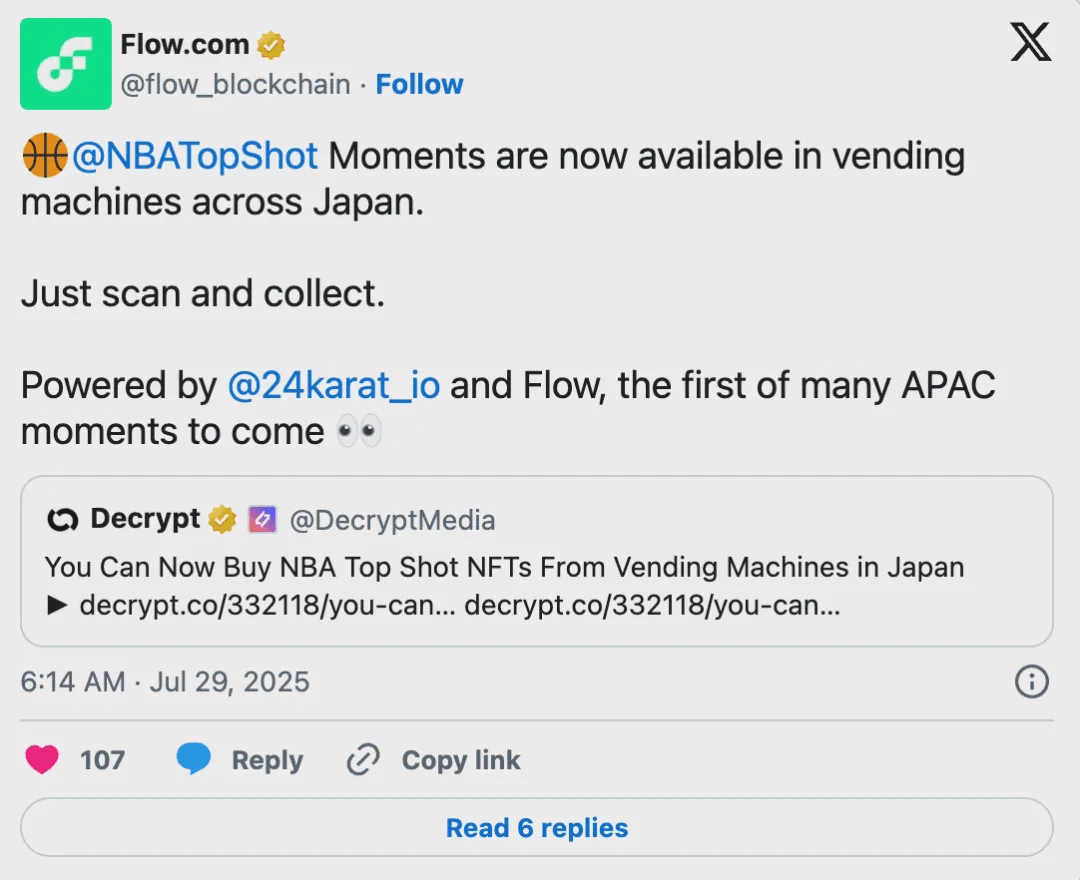Screen dimensions: 1080x880
Task: Click the copy link chain icon
Action: [362, 760]
